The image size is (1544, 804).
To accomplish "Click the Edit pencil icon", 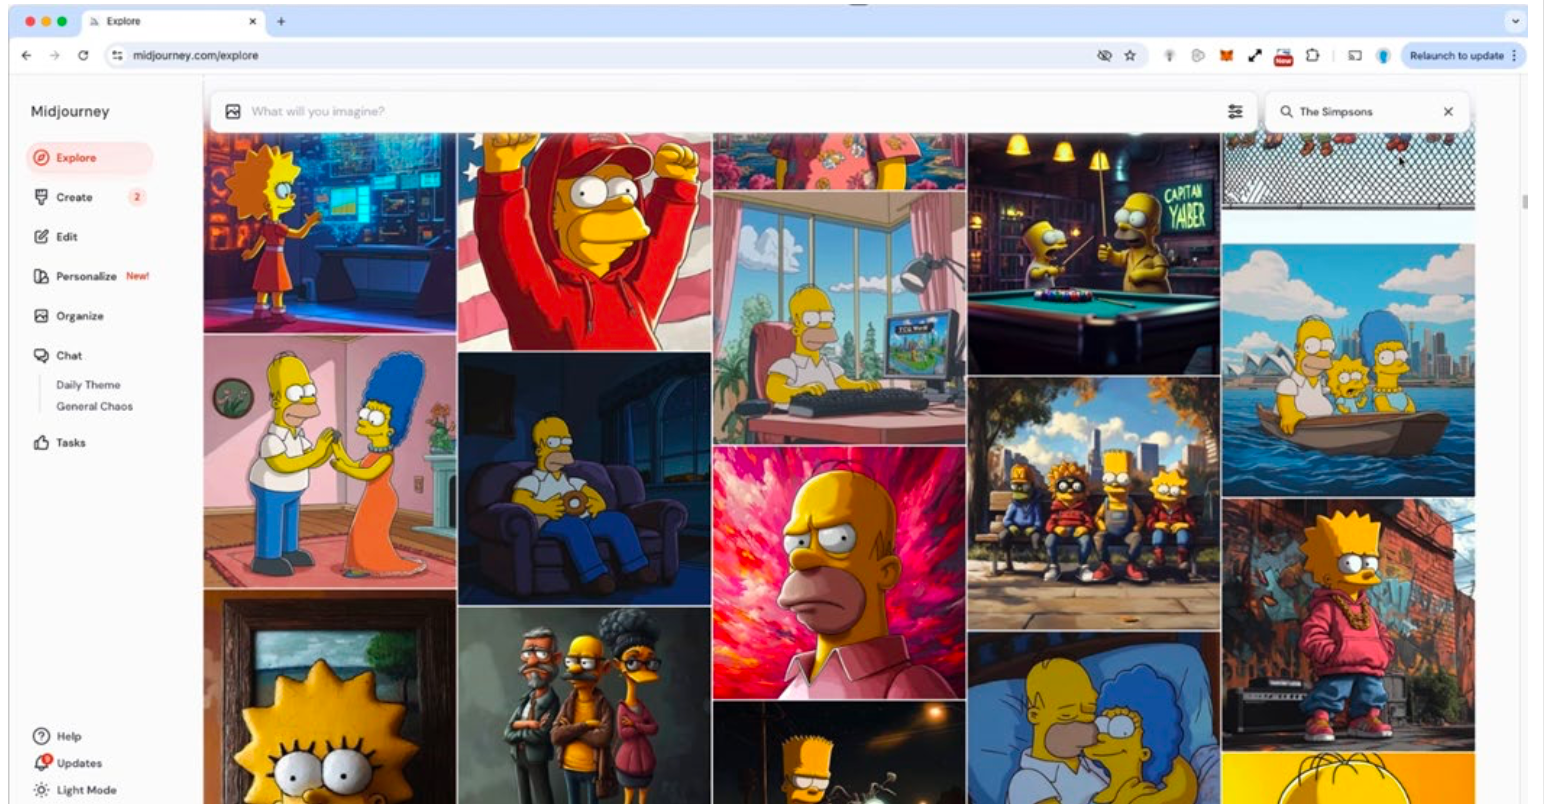I will (41, 237).
